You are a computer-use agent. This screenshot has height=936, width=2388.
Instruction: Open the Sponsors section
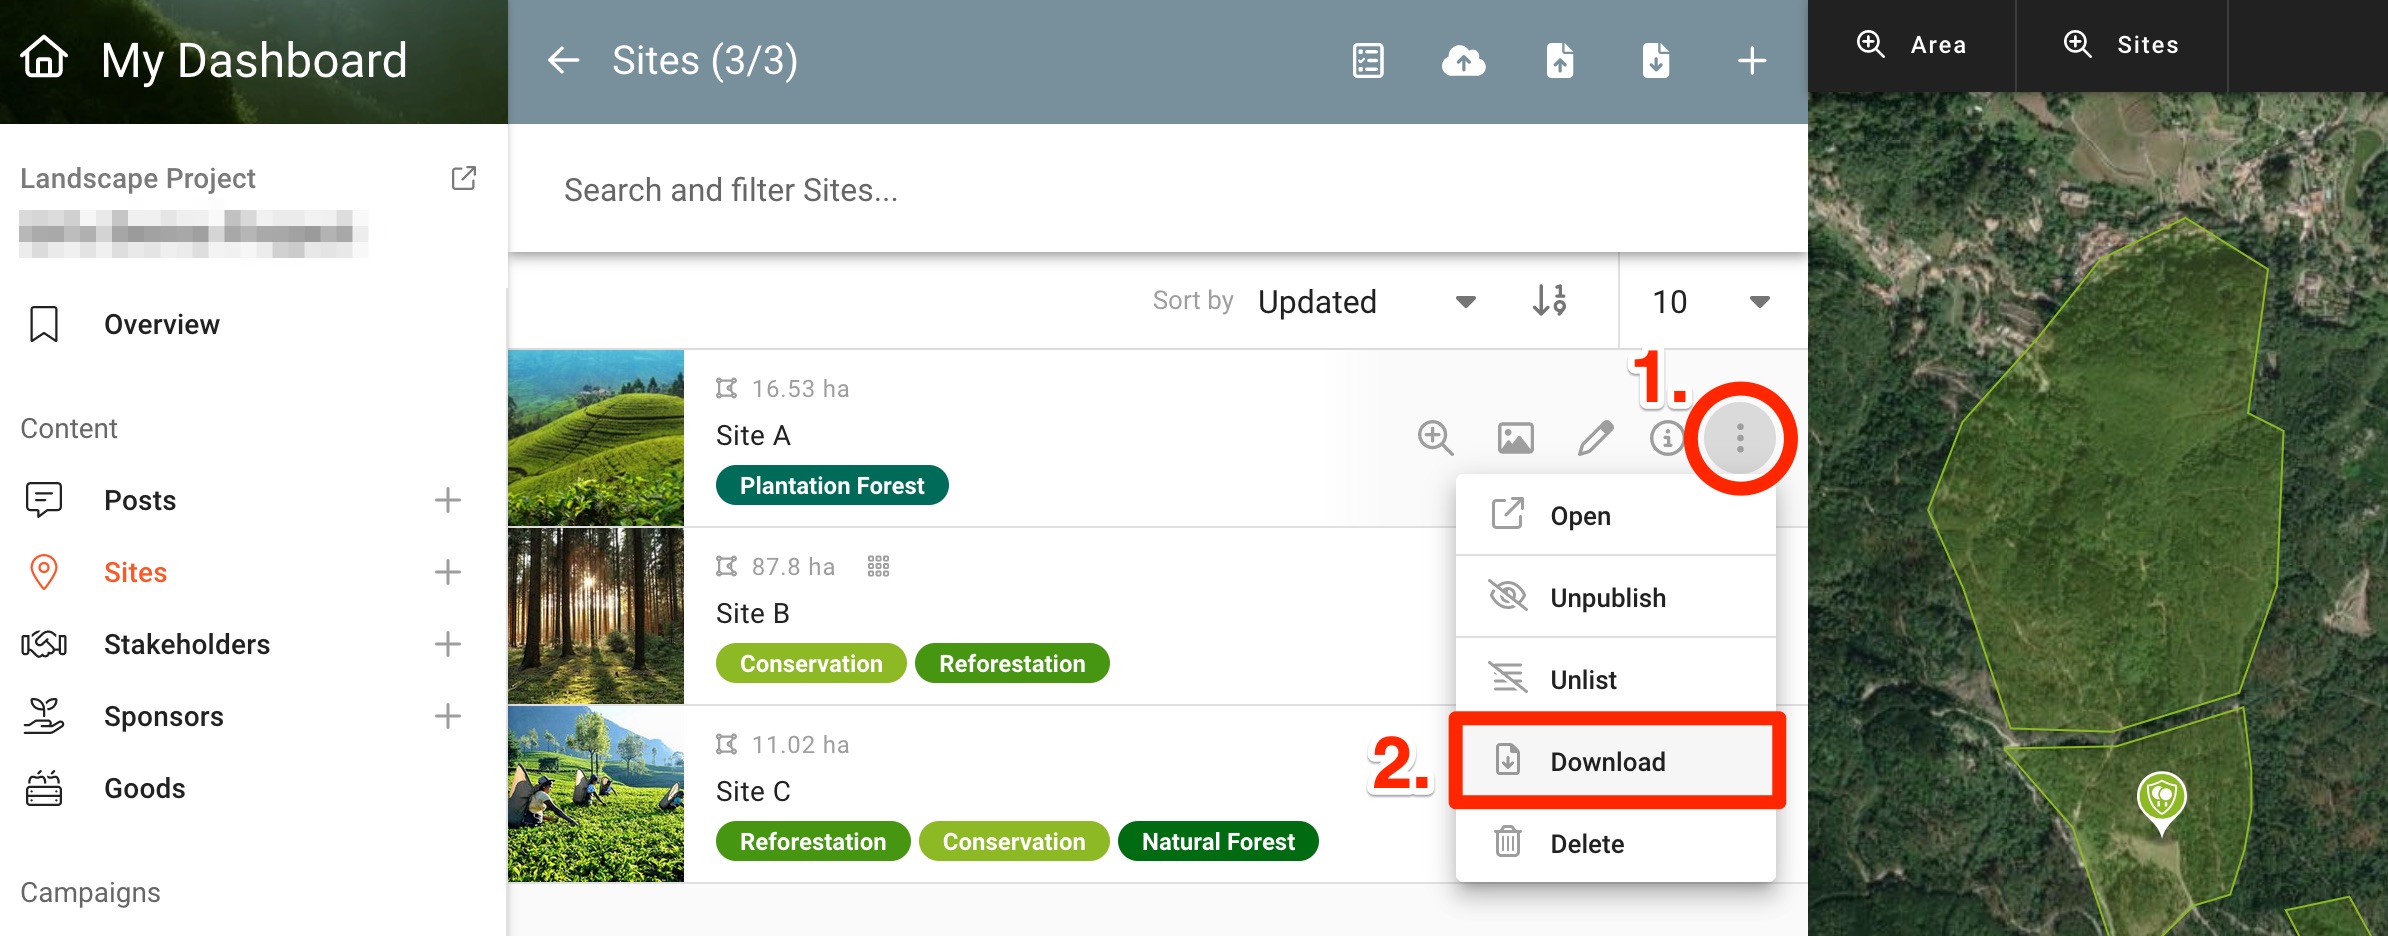164,716
